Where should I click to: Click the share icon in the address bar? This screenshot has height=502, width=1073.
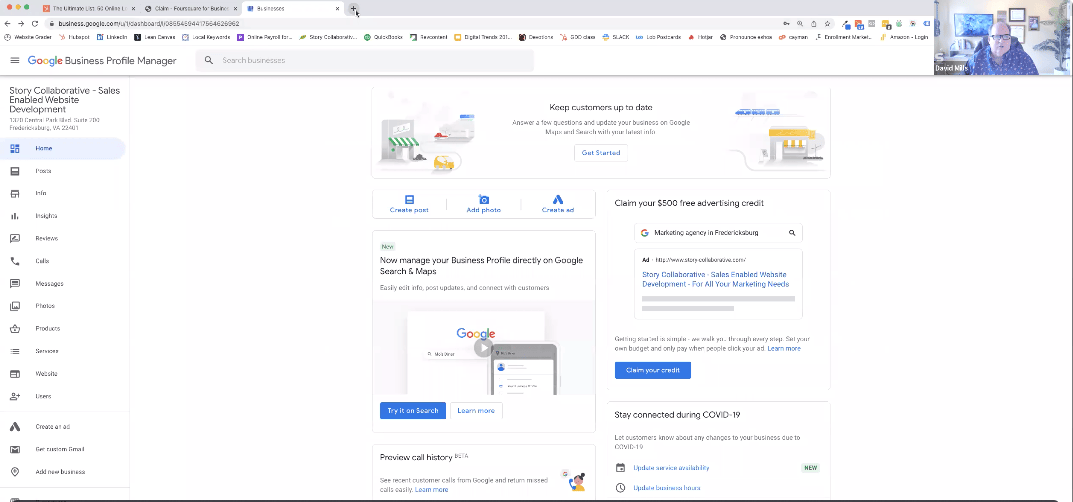click(813, 23)
